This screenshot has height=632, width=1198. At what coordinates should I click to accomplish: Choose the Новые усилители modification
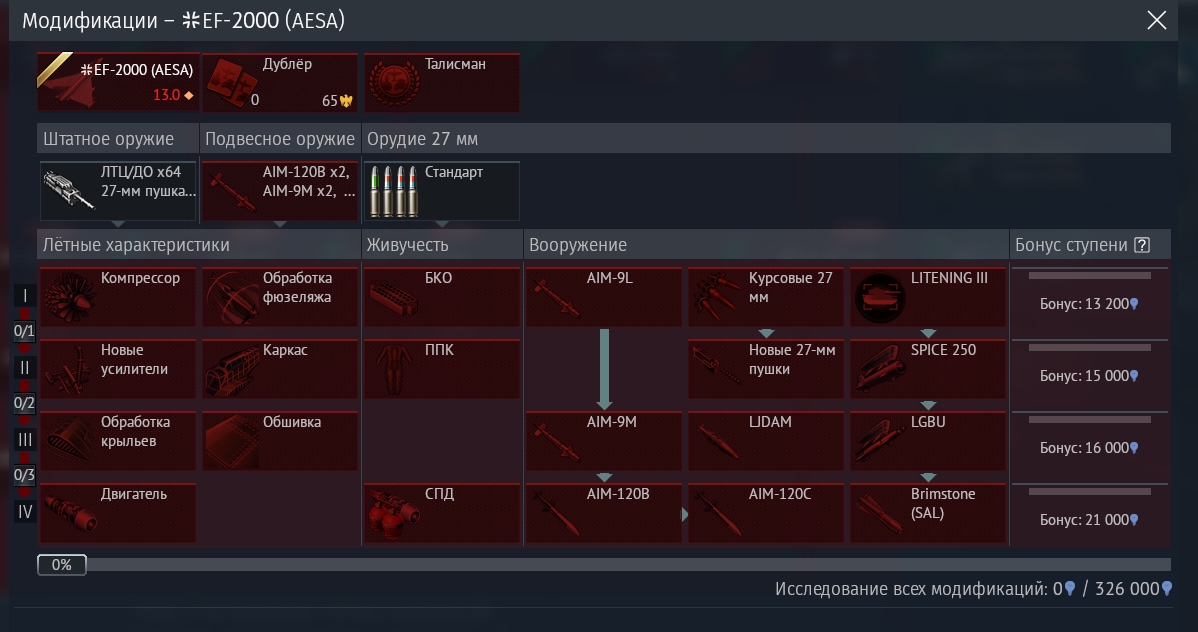click(x=118, y=369)
